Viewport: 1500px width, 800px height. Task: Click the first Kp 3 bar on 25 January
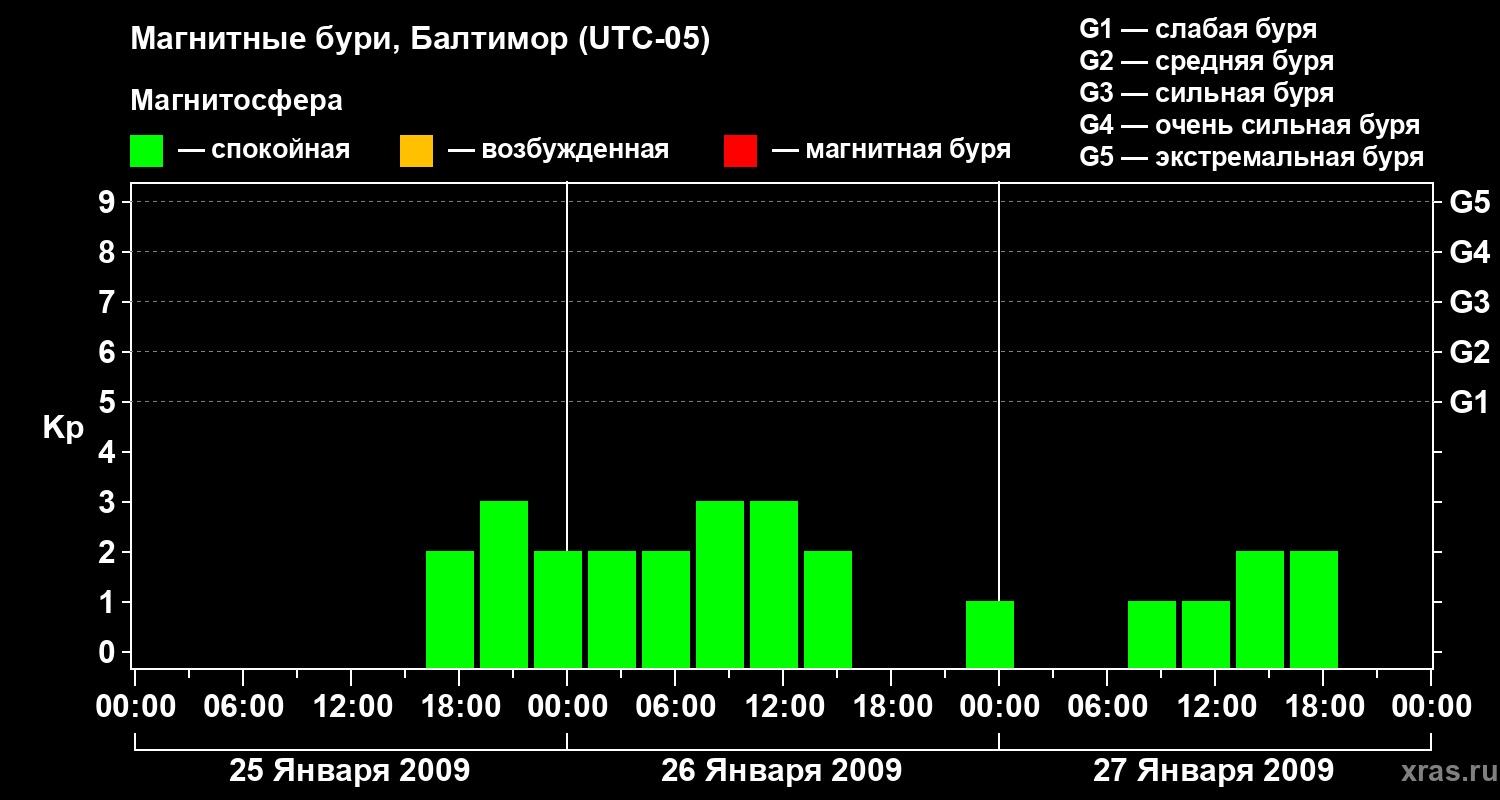pos(504,585)
